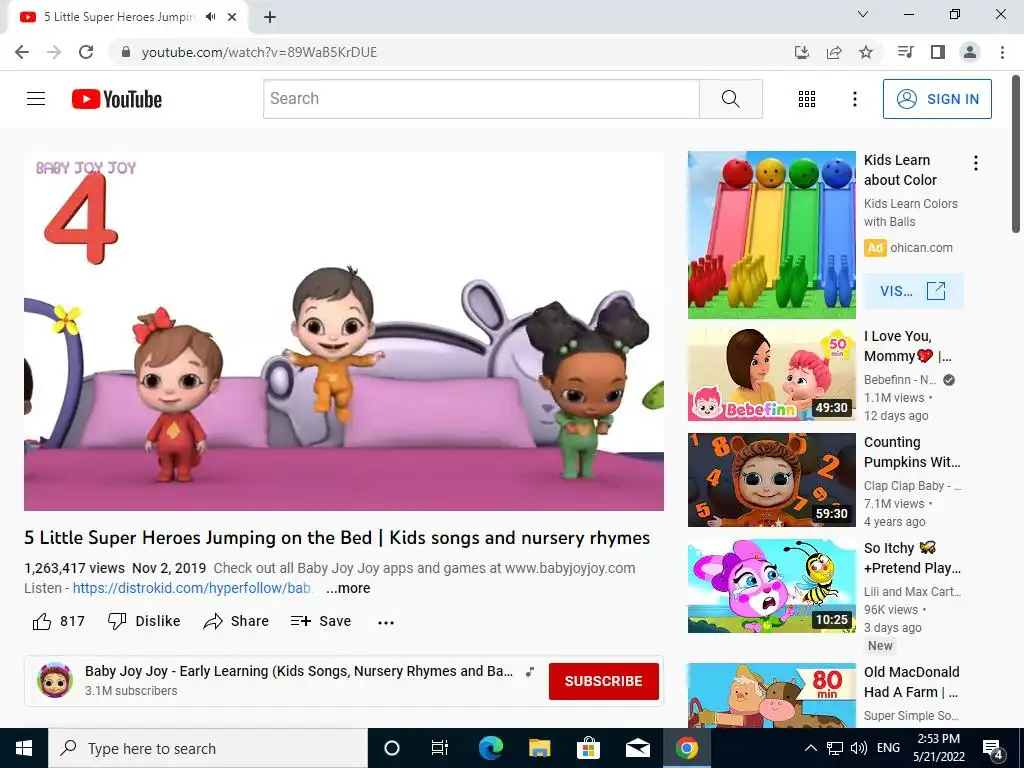Image resolution: width=1024 pixels, height=768 pixels.
Task: Open Chrome three-dot menu
Action: click(x=1002, y=52)
